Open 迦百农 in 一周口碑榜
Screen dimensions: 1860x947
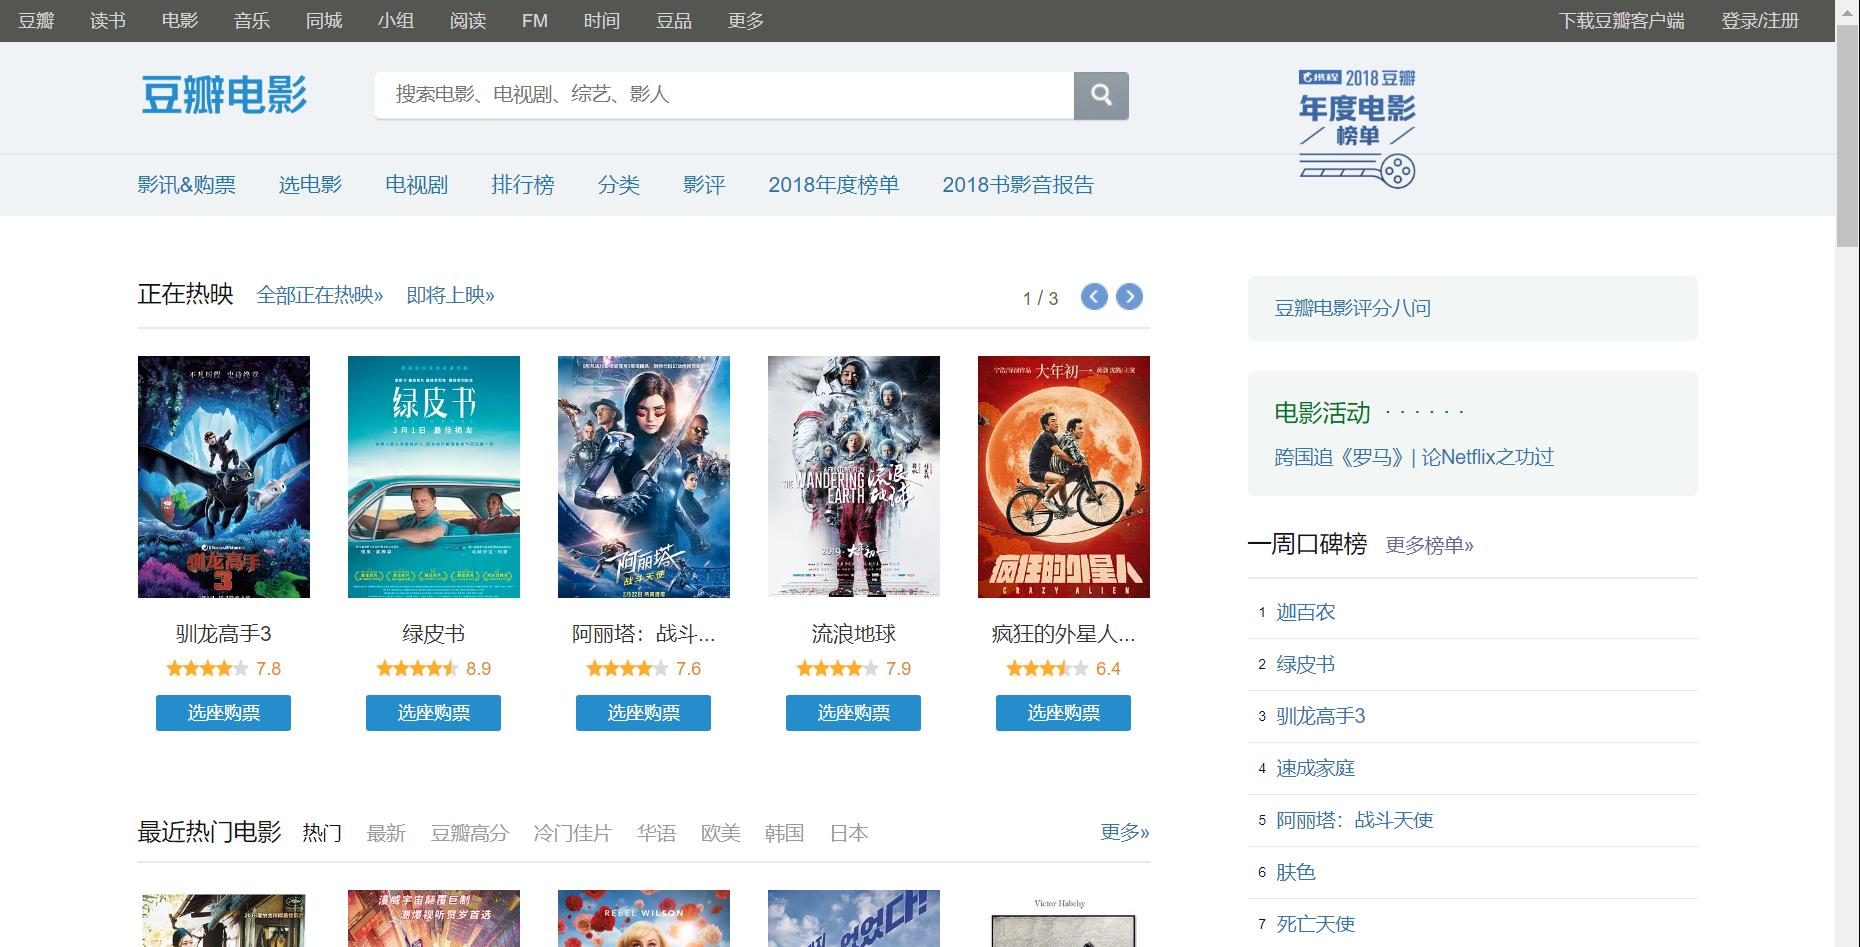pos(1306,612)
